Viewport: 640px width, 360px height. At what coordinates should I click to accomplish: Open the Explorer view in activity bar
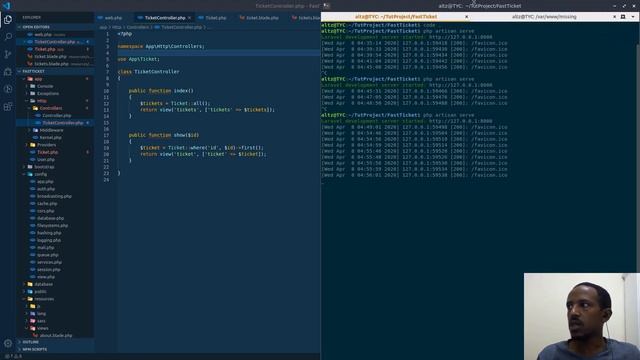point(8,20)
